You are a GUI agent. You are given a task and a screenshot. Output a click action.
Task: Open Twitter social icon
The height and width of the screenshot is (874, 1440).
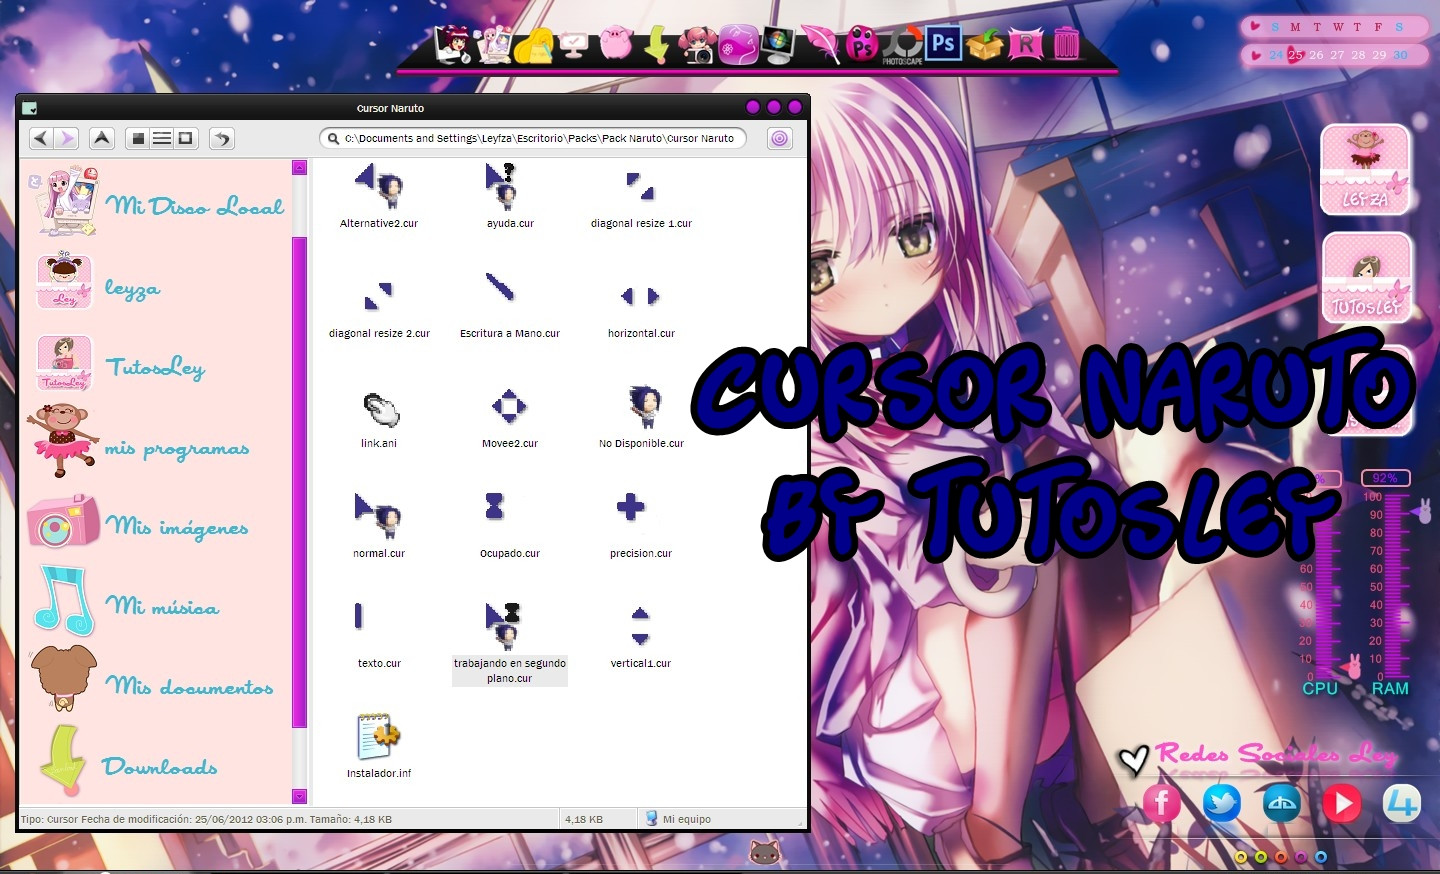pyautogui.click(x=1221, y=802)
